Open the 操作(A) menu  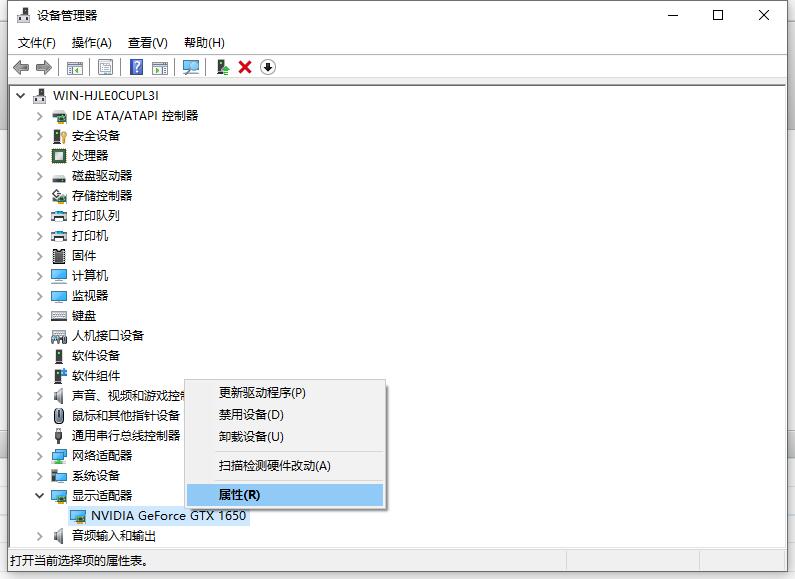(x=92, y=43)
